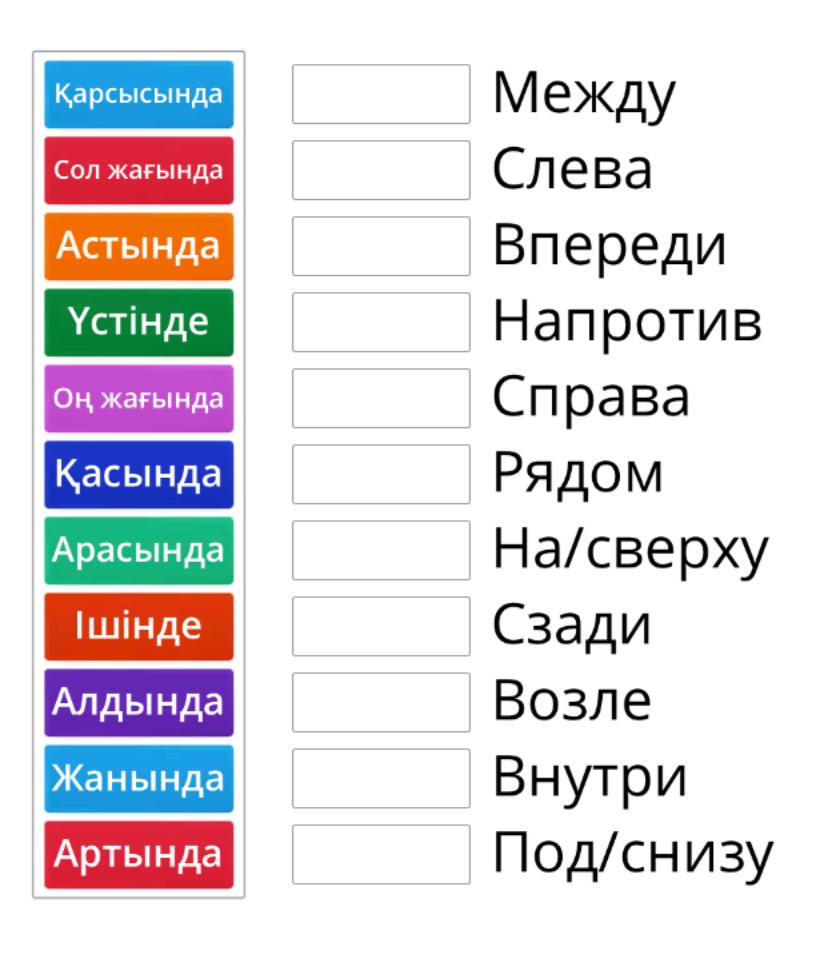Choose the blue Қасында tile

[x=138, y=475]
